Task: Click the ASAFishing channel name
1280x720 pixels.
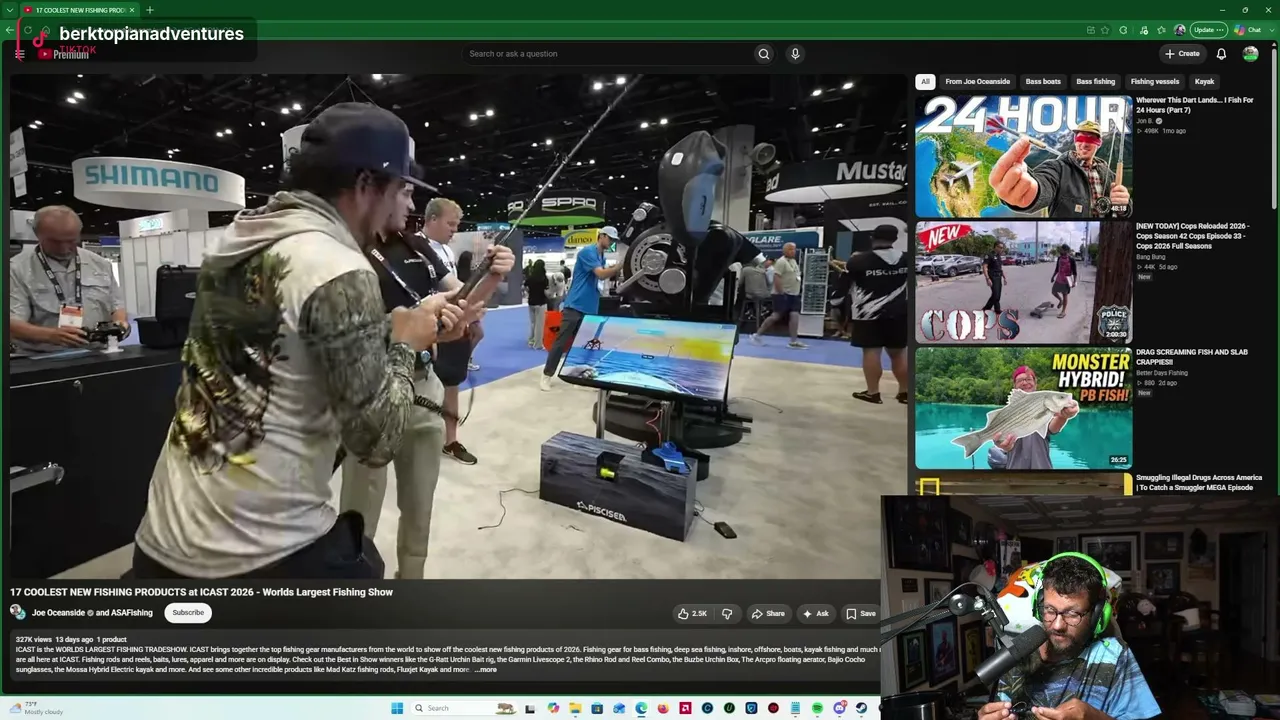Action: click(x=132, y=613)
